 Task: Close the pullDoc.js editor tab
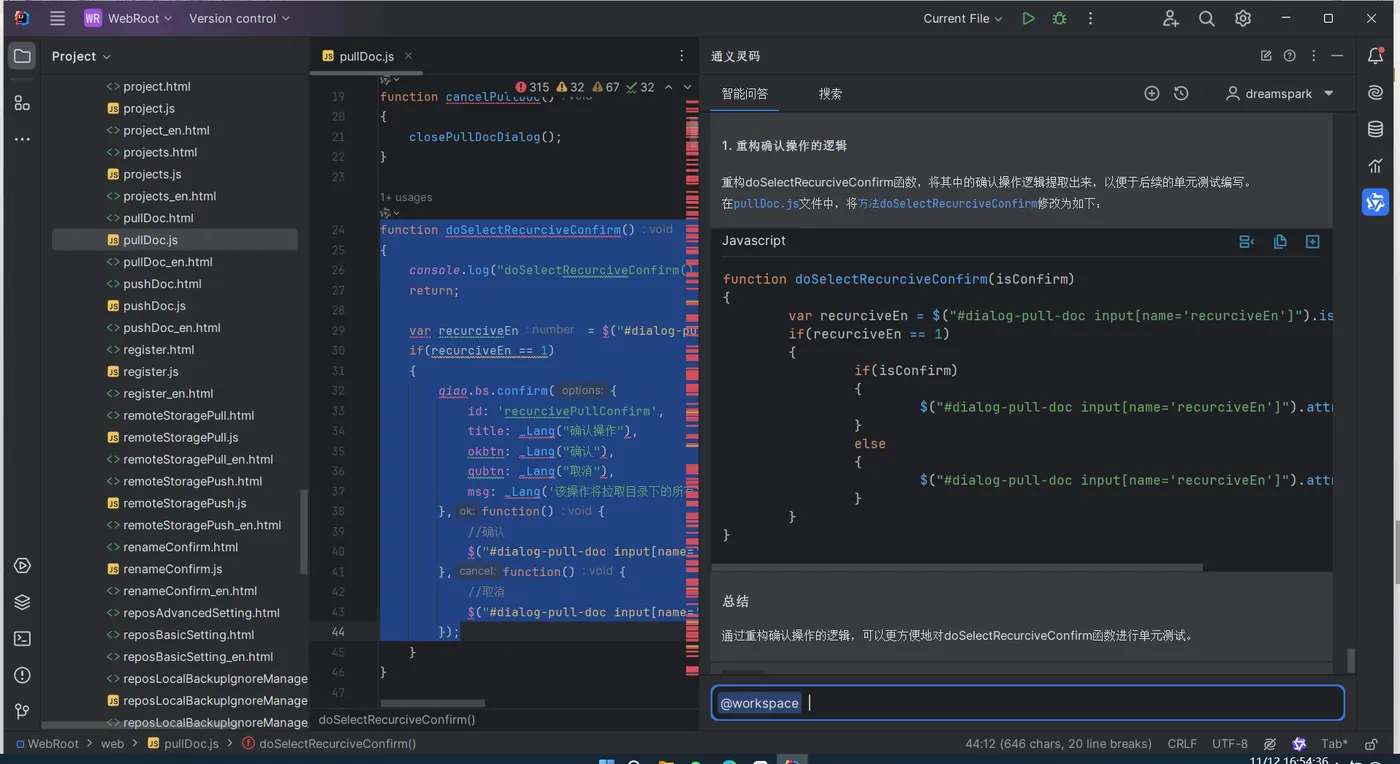tap(408, 56)
